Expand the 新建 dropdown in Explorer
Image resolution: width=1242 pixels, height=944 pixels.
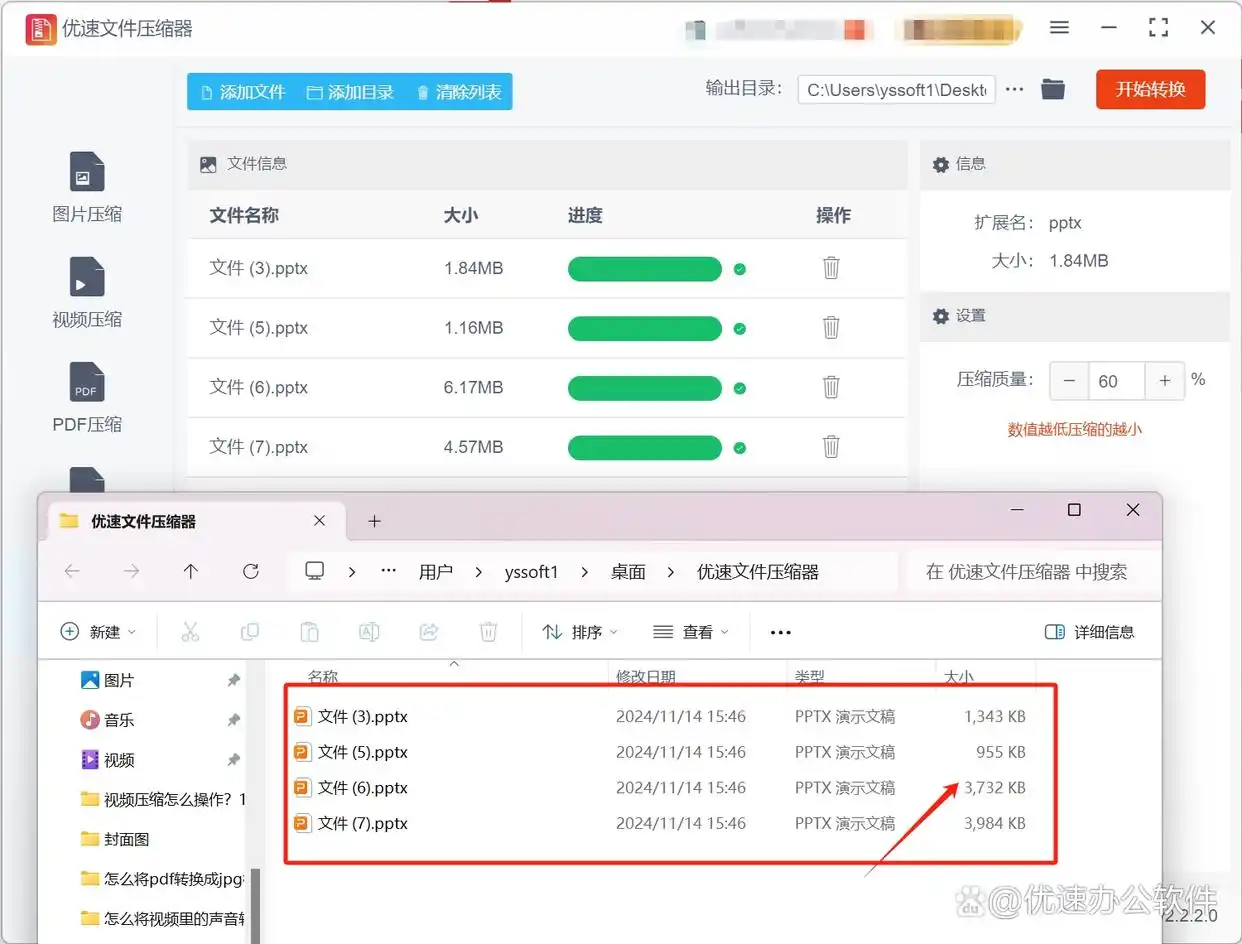99,631
